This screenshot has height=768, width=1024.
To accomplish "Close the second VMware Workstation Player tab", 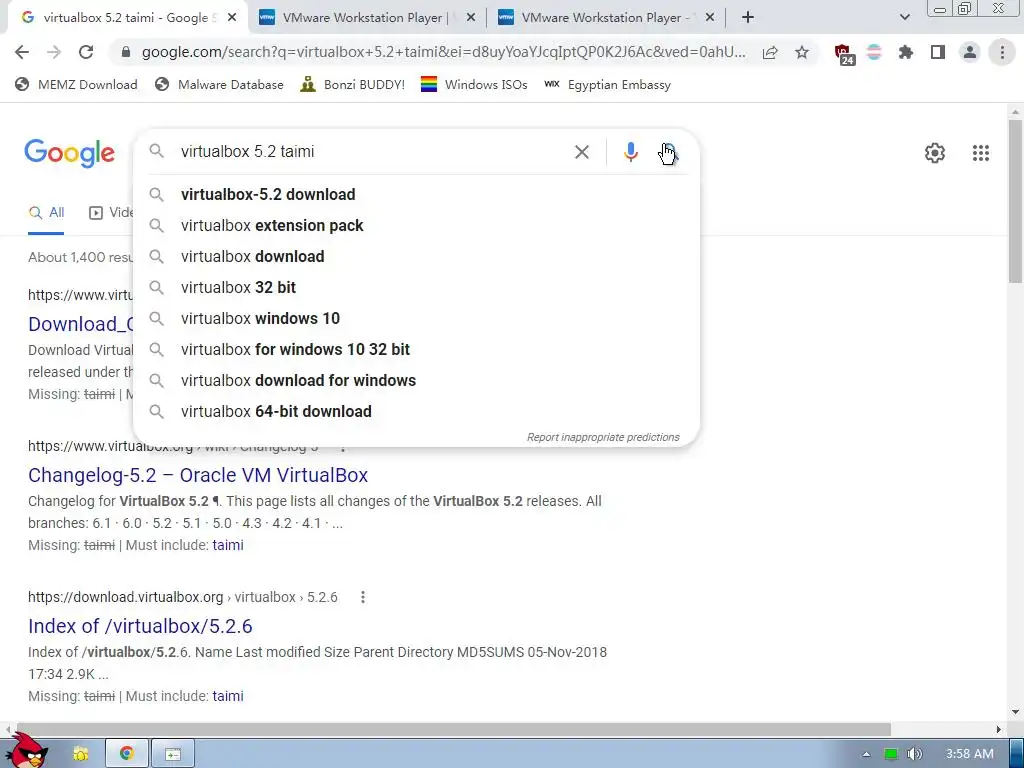I will point(710,18).
